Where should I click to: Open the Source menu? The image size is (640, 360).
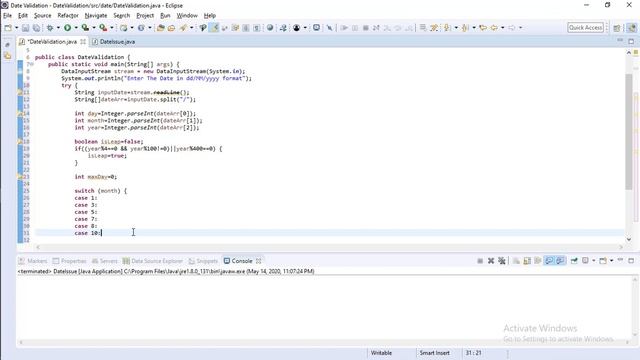(x=42, y=16)
